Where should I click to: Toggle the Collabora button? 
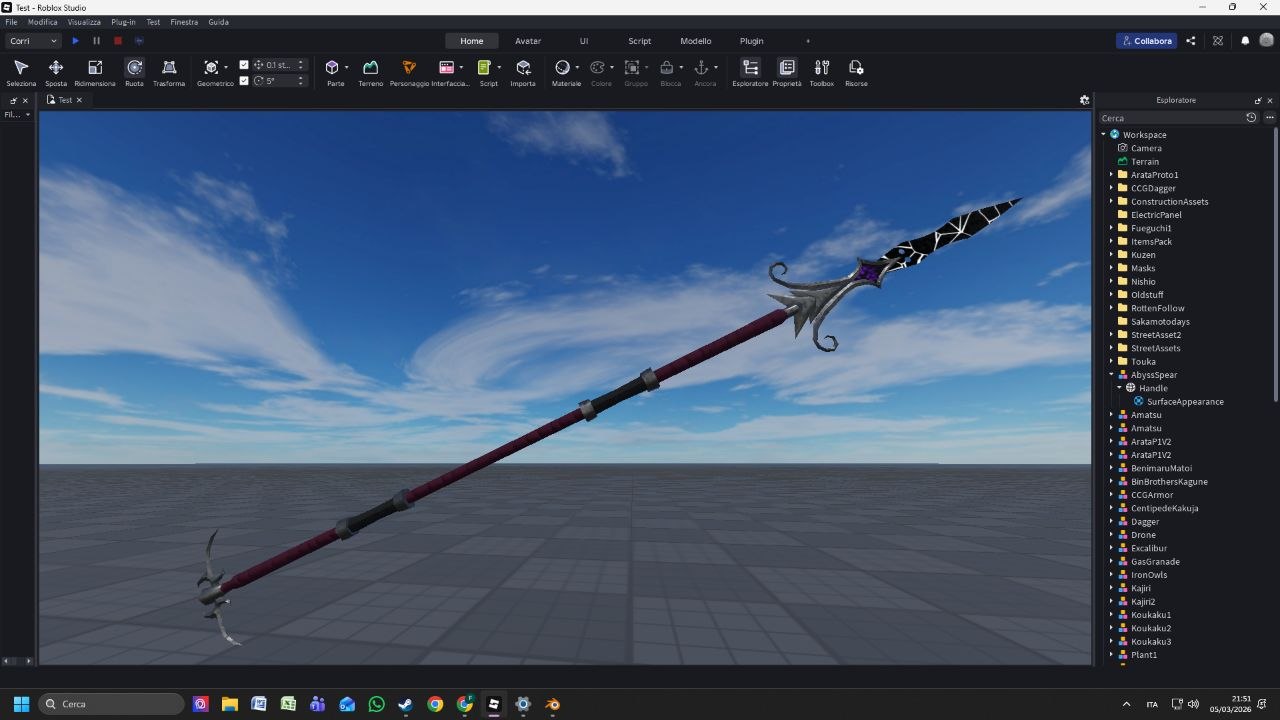point(1146,41)
